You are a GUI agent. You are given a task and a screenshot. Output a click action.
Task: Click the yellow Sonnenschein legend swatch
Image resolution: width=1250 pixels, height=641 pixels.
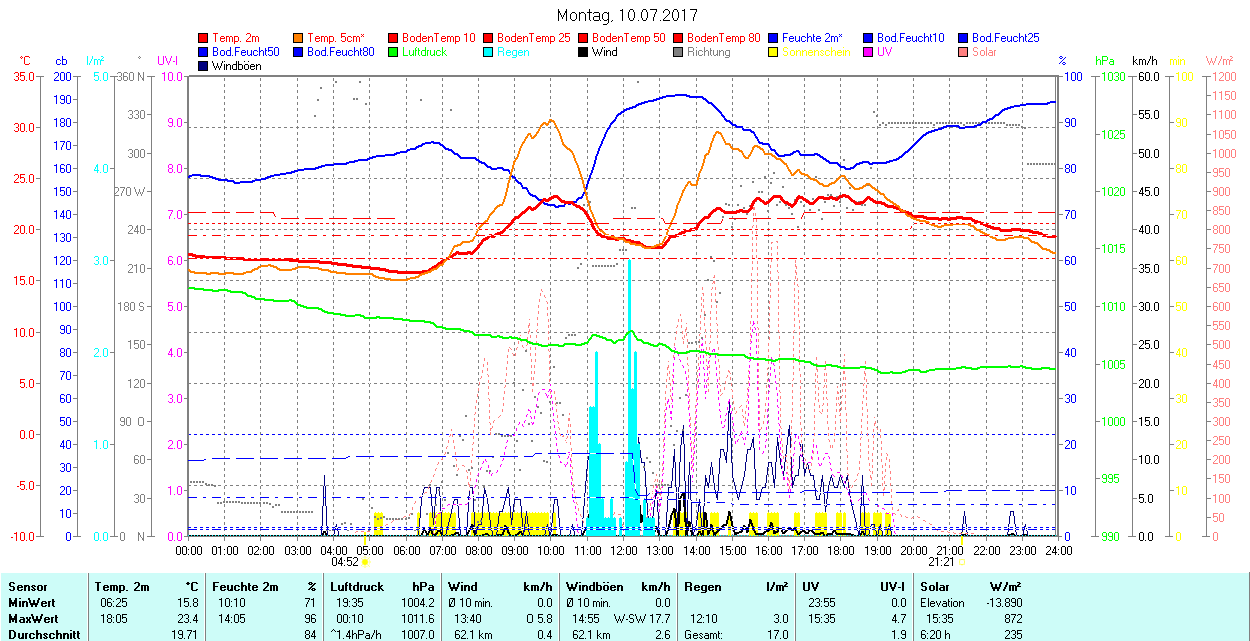coord(772,52)
